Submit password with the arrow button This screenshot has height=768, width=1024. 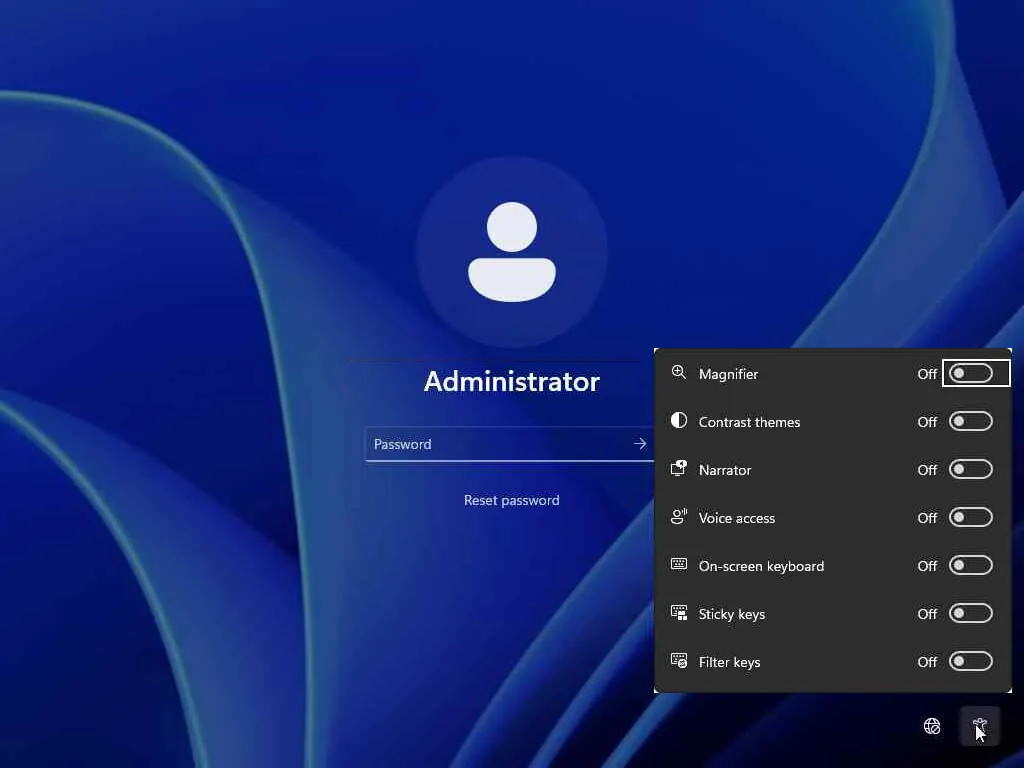pyautogui.click(x=639, y=444)
